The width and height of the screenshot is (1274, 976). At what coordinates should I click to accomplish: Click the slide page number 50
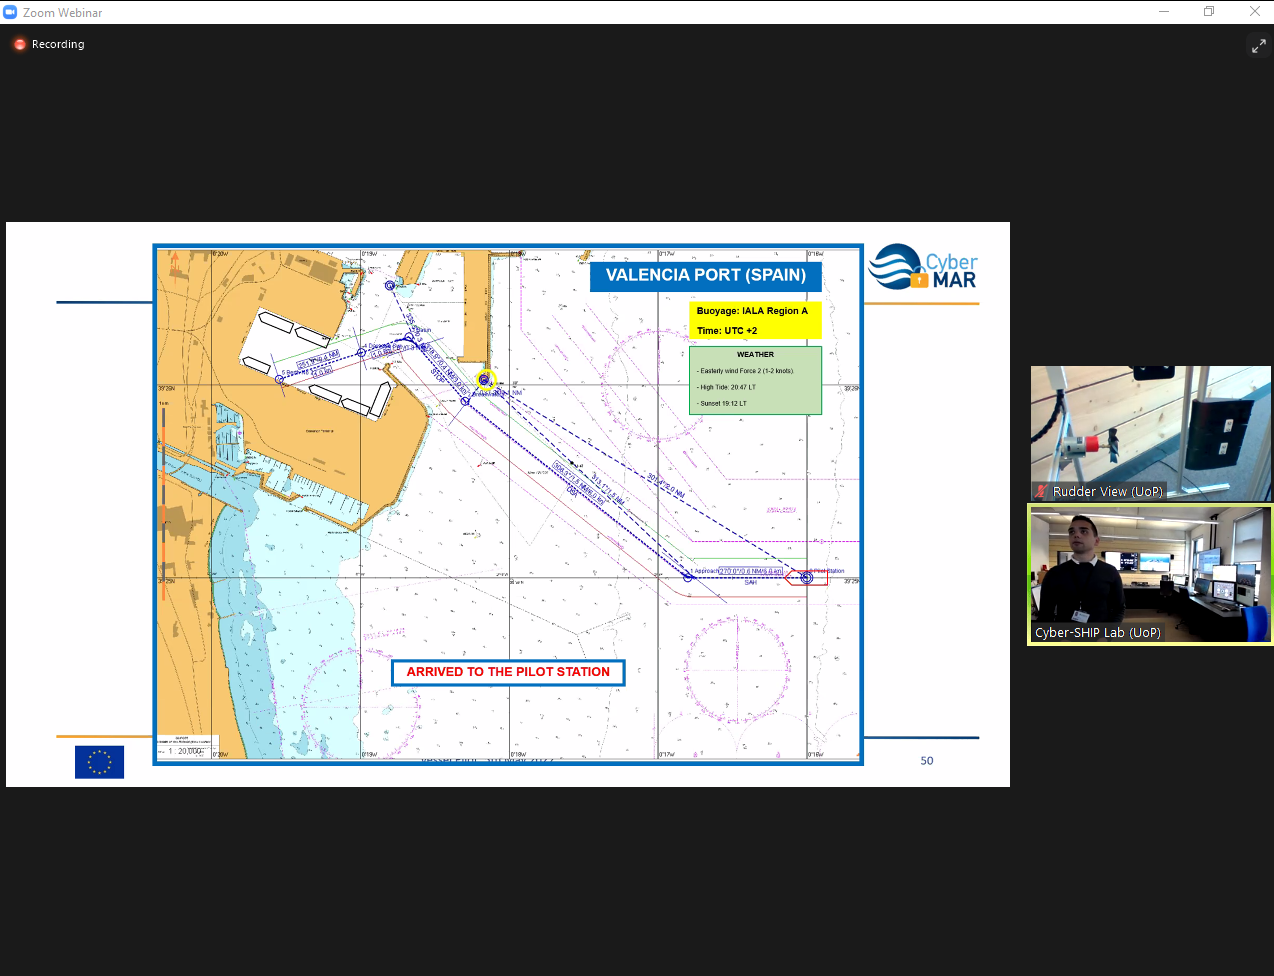click(x=926, y=761)
